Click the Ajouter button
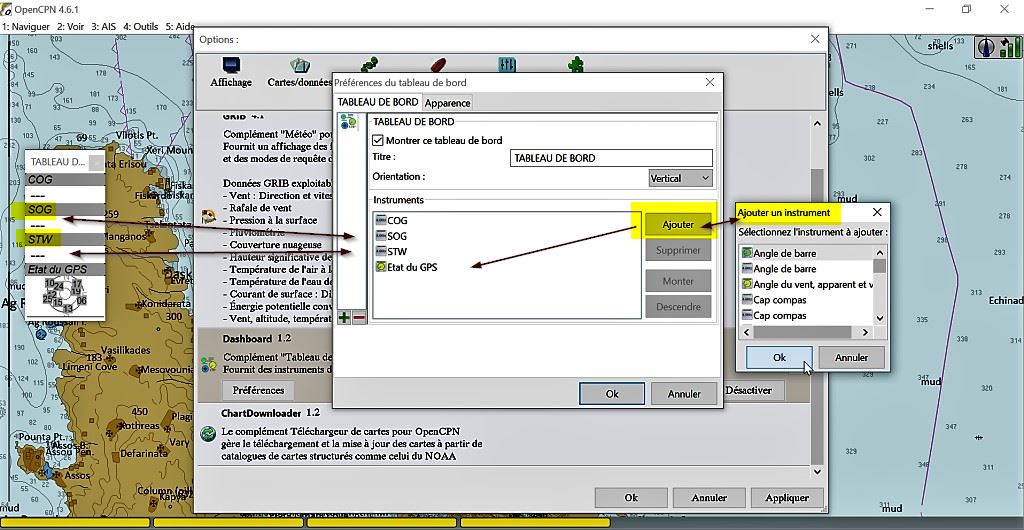 [678, 225]
